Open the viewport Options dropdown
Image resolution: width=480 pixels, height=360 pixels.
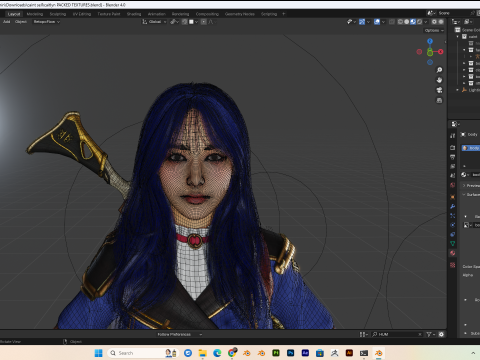[x=434, y=30]
